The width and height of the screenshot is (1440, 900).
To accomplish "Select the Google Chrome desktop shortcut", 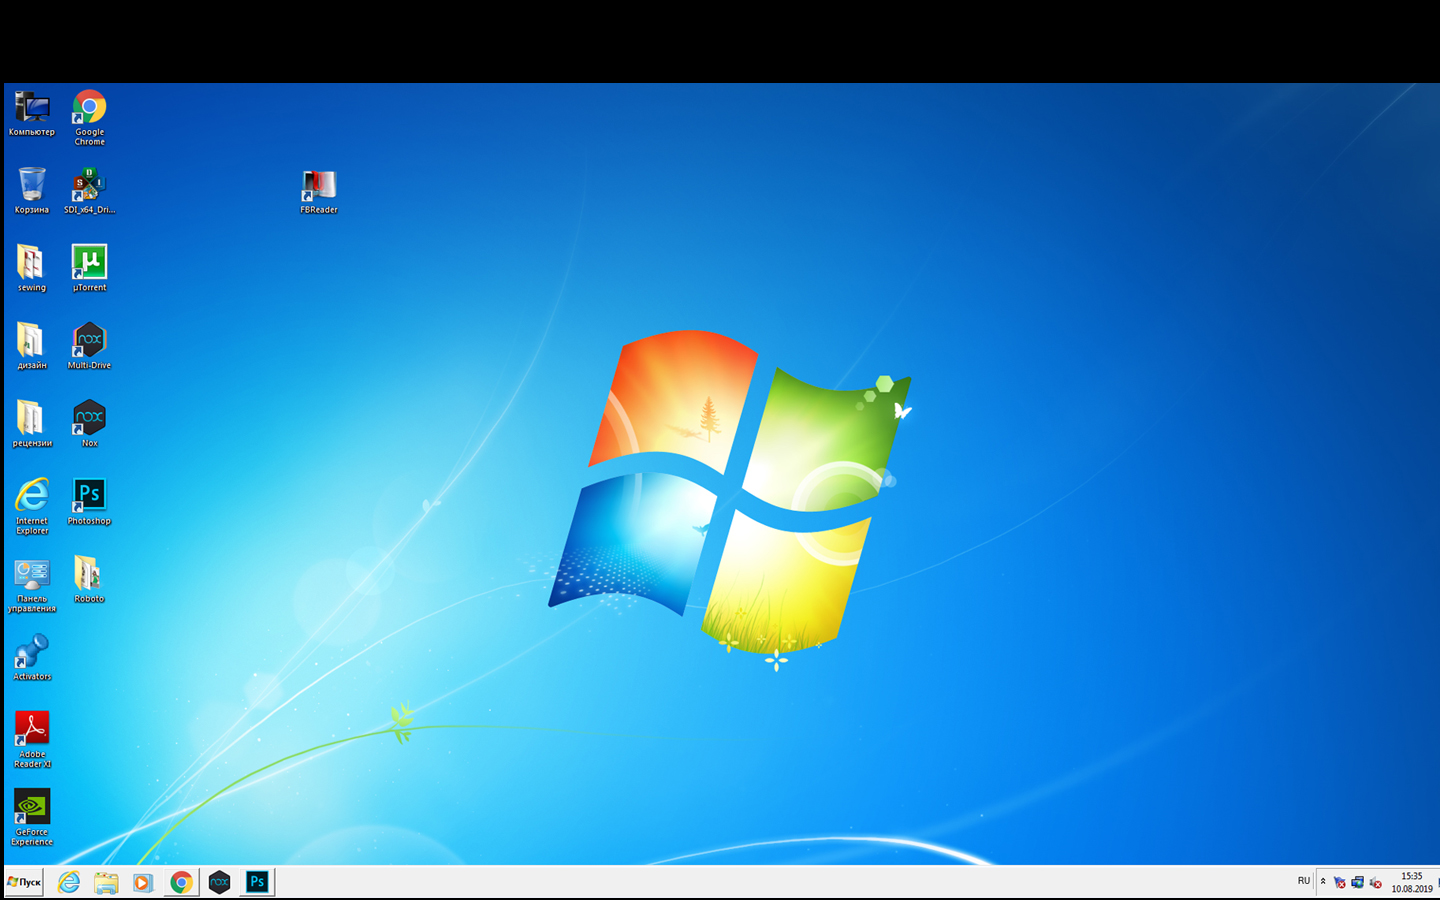I will click(89, 118).
